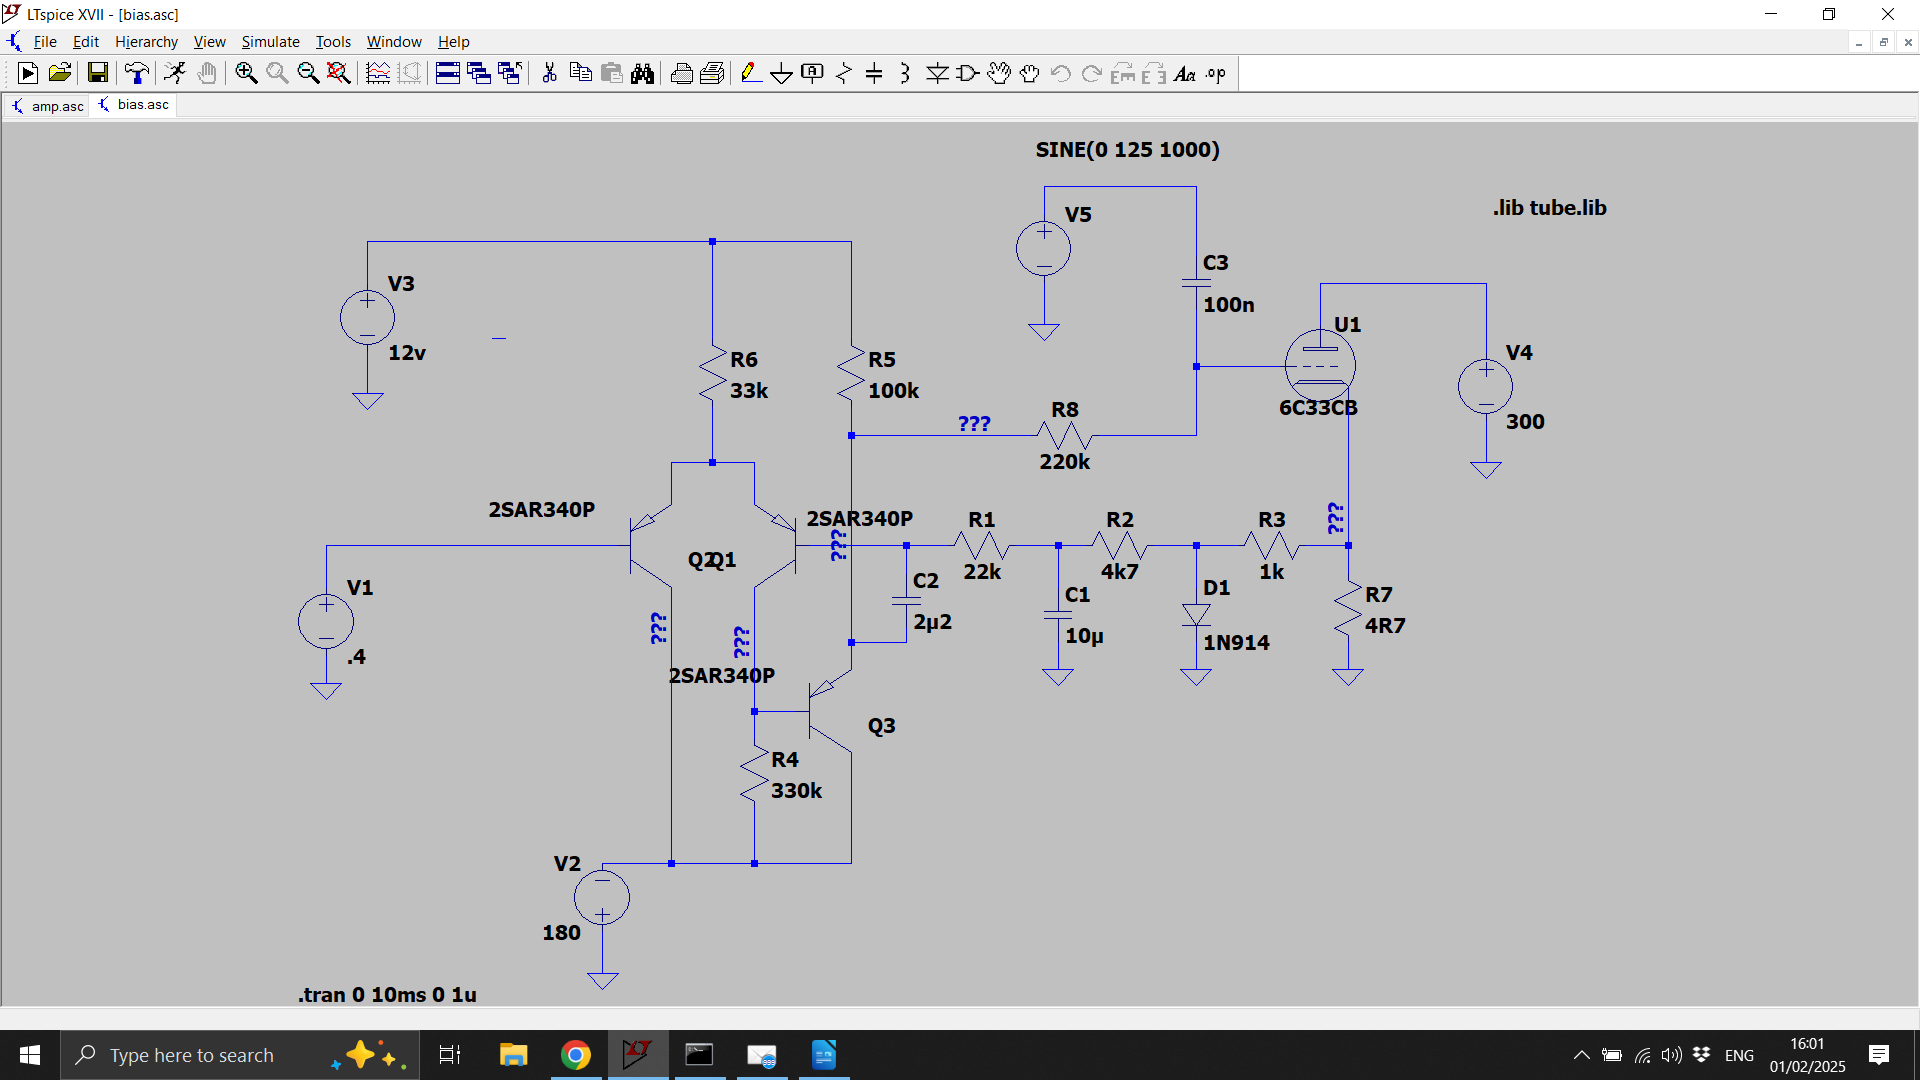Show hidden system tray icons

coord(1581,1055)
